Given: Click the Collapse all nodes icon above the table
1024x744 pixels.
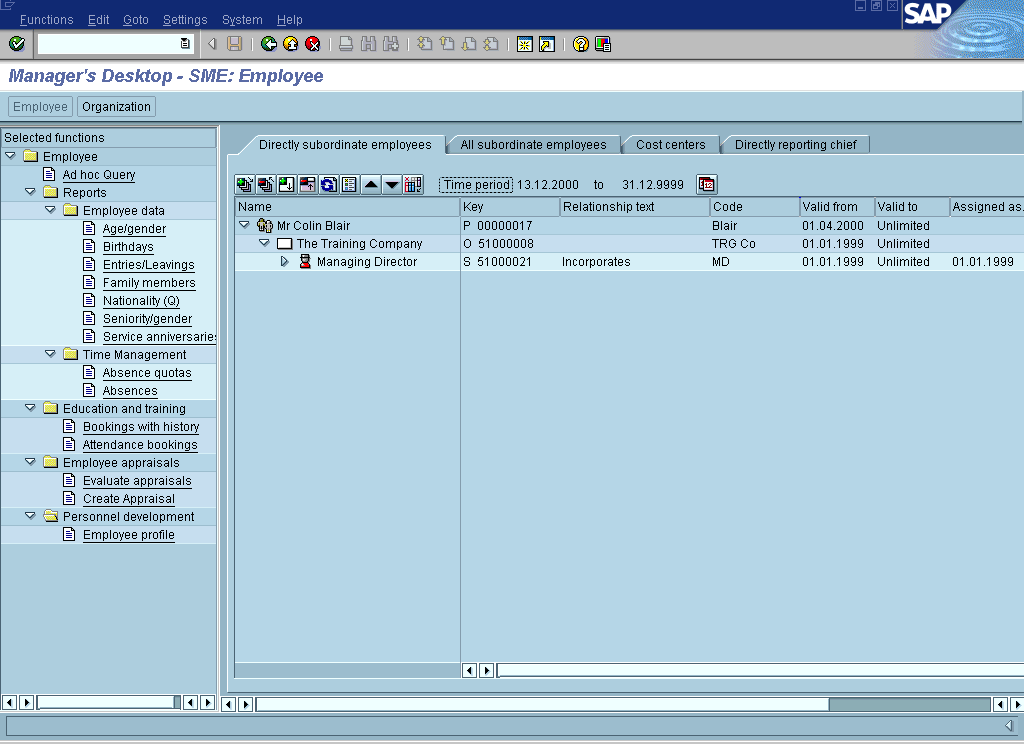Looking at the screenshot, I should (x=266, y=185).
